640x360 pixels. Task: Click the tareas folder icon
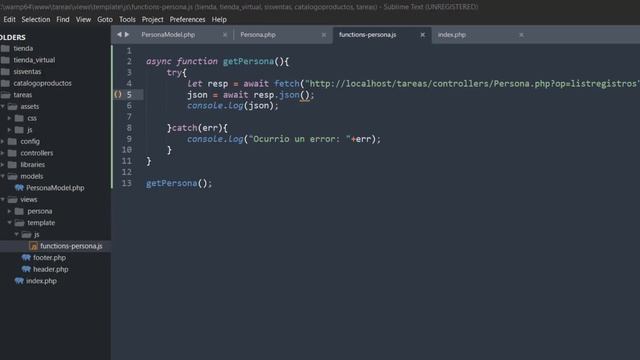click(x=5, y=95)
